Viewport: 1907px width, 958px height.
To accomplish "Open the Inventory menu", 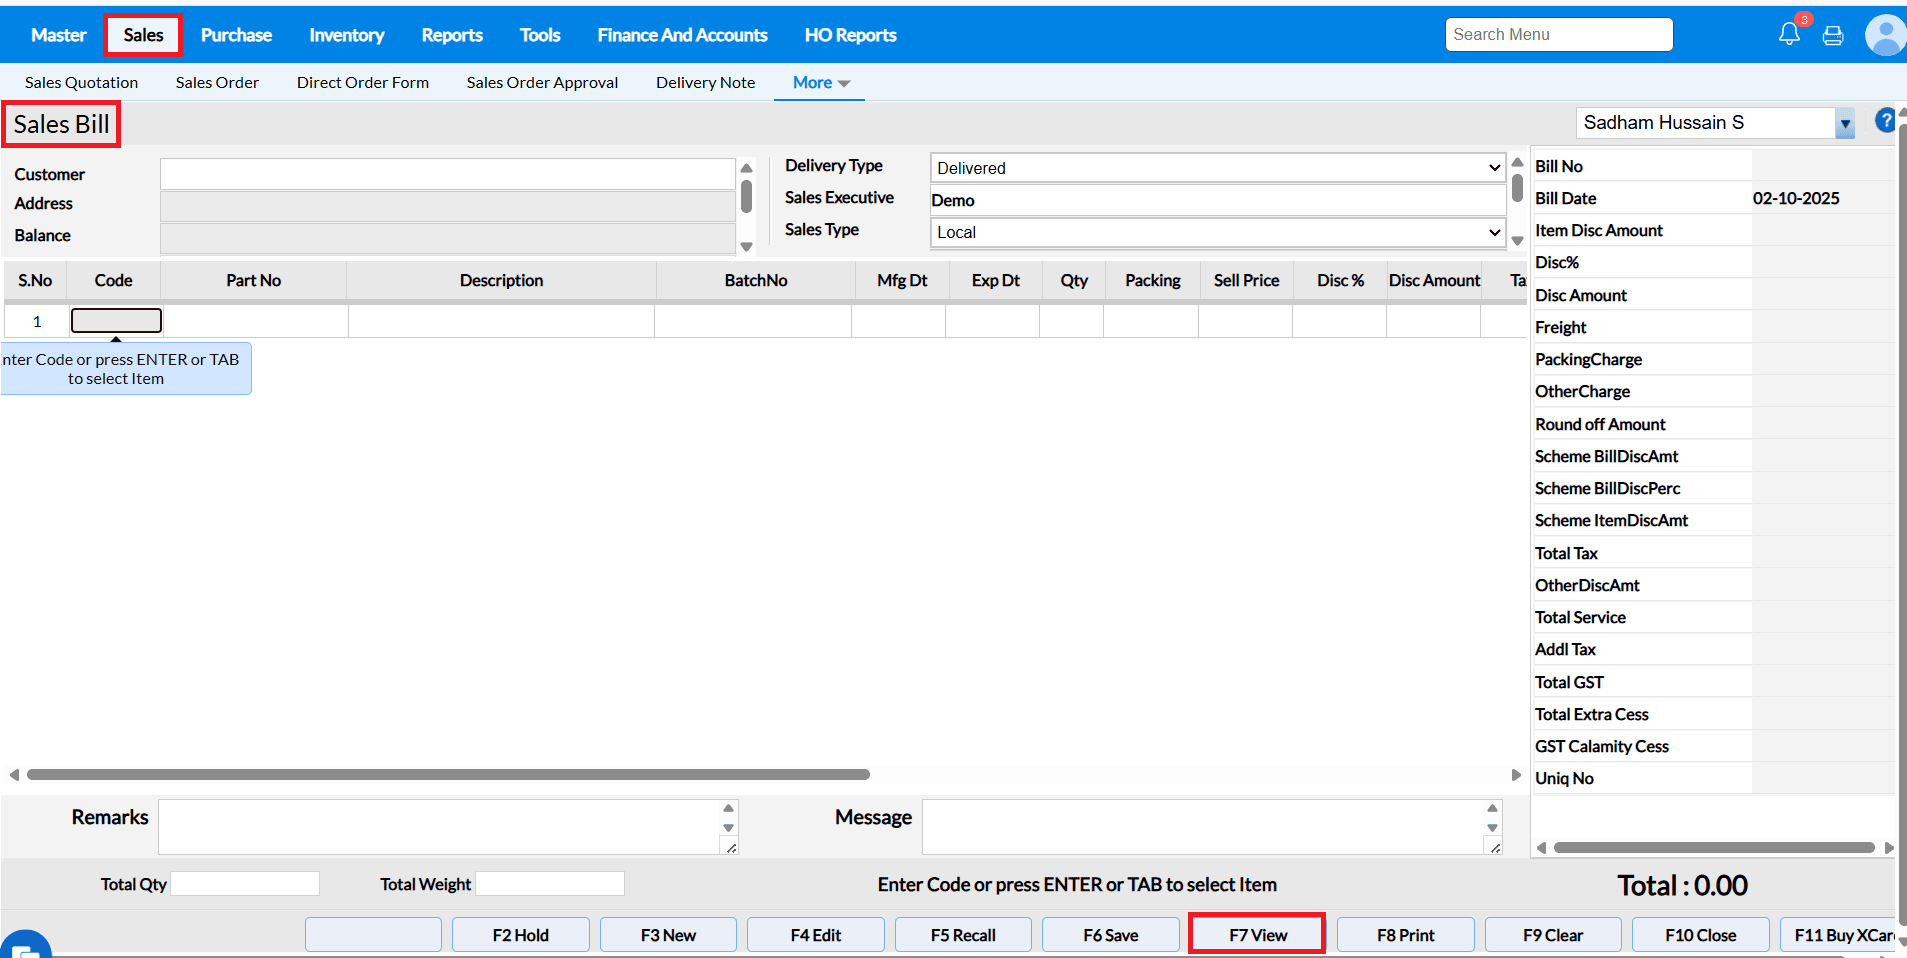I will click(x=346, y=35).
